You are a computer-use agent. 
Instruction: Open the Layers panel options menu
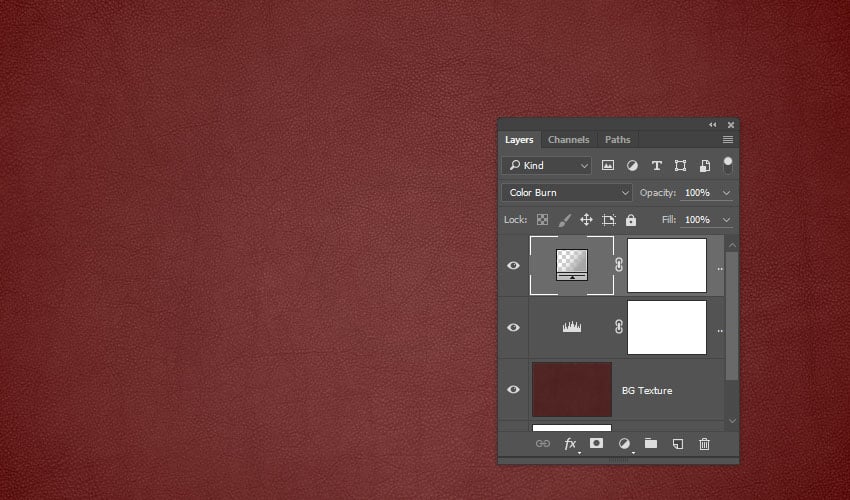[x=728, y=140]
